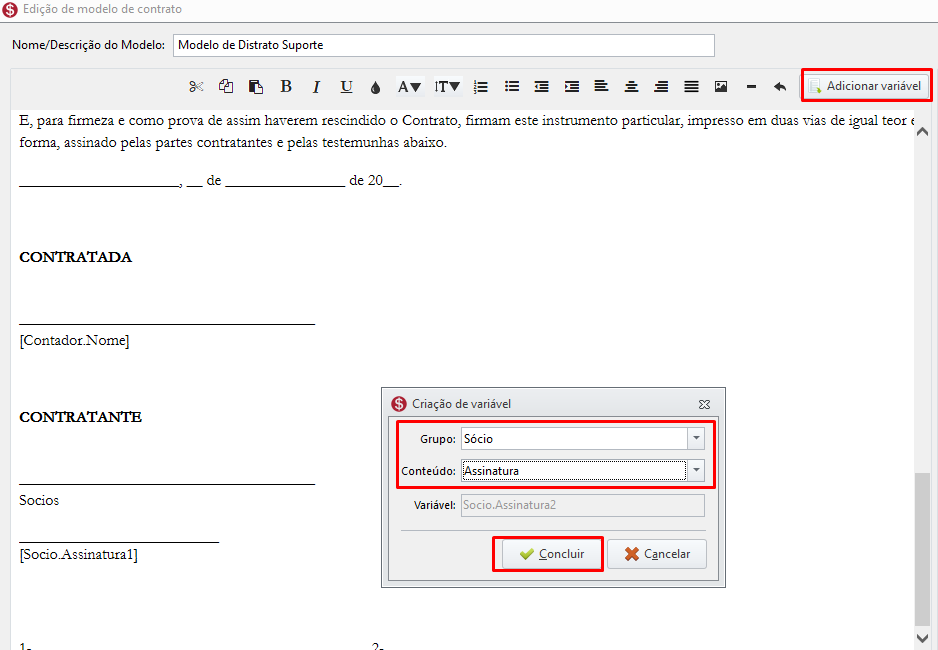938x650 pixels.
Task: Click the date line 'de 20__'
Action: coord(375,181)
